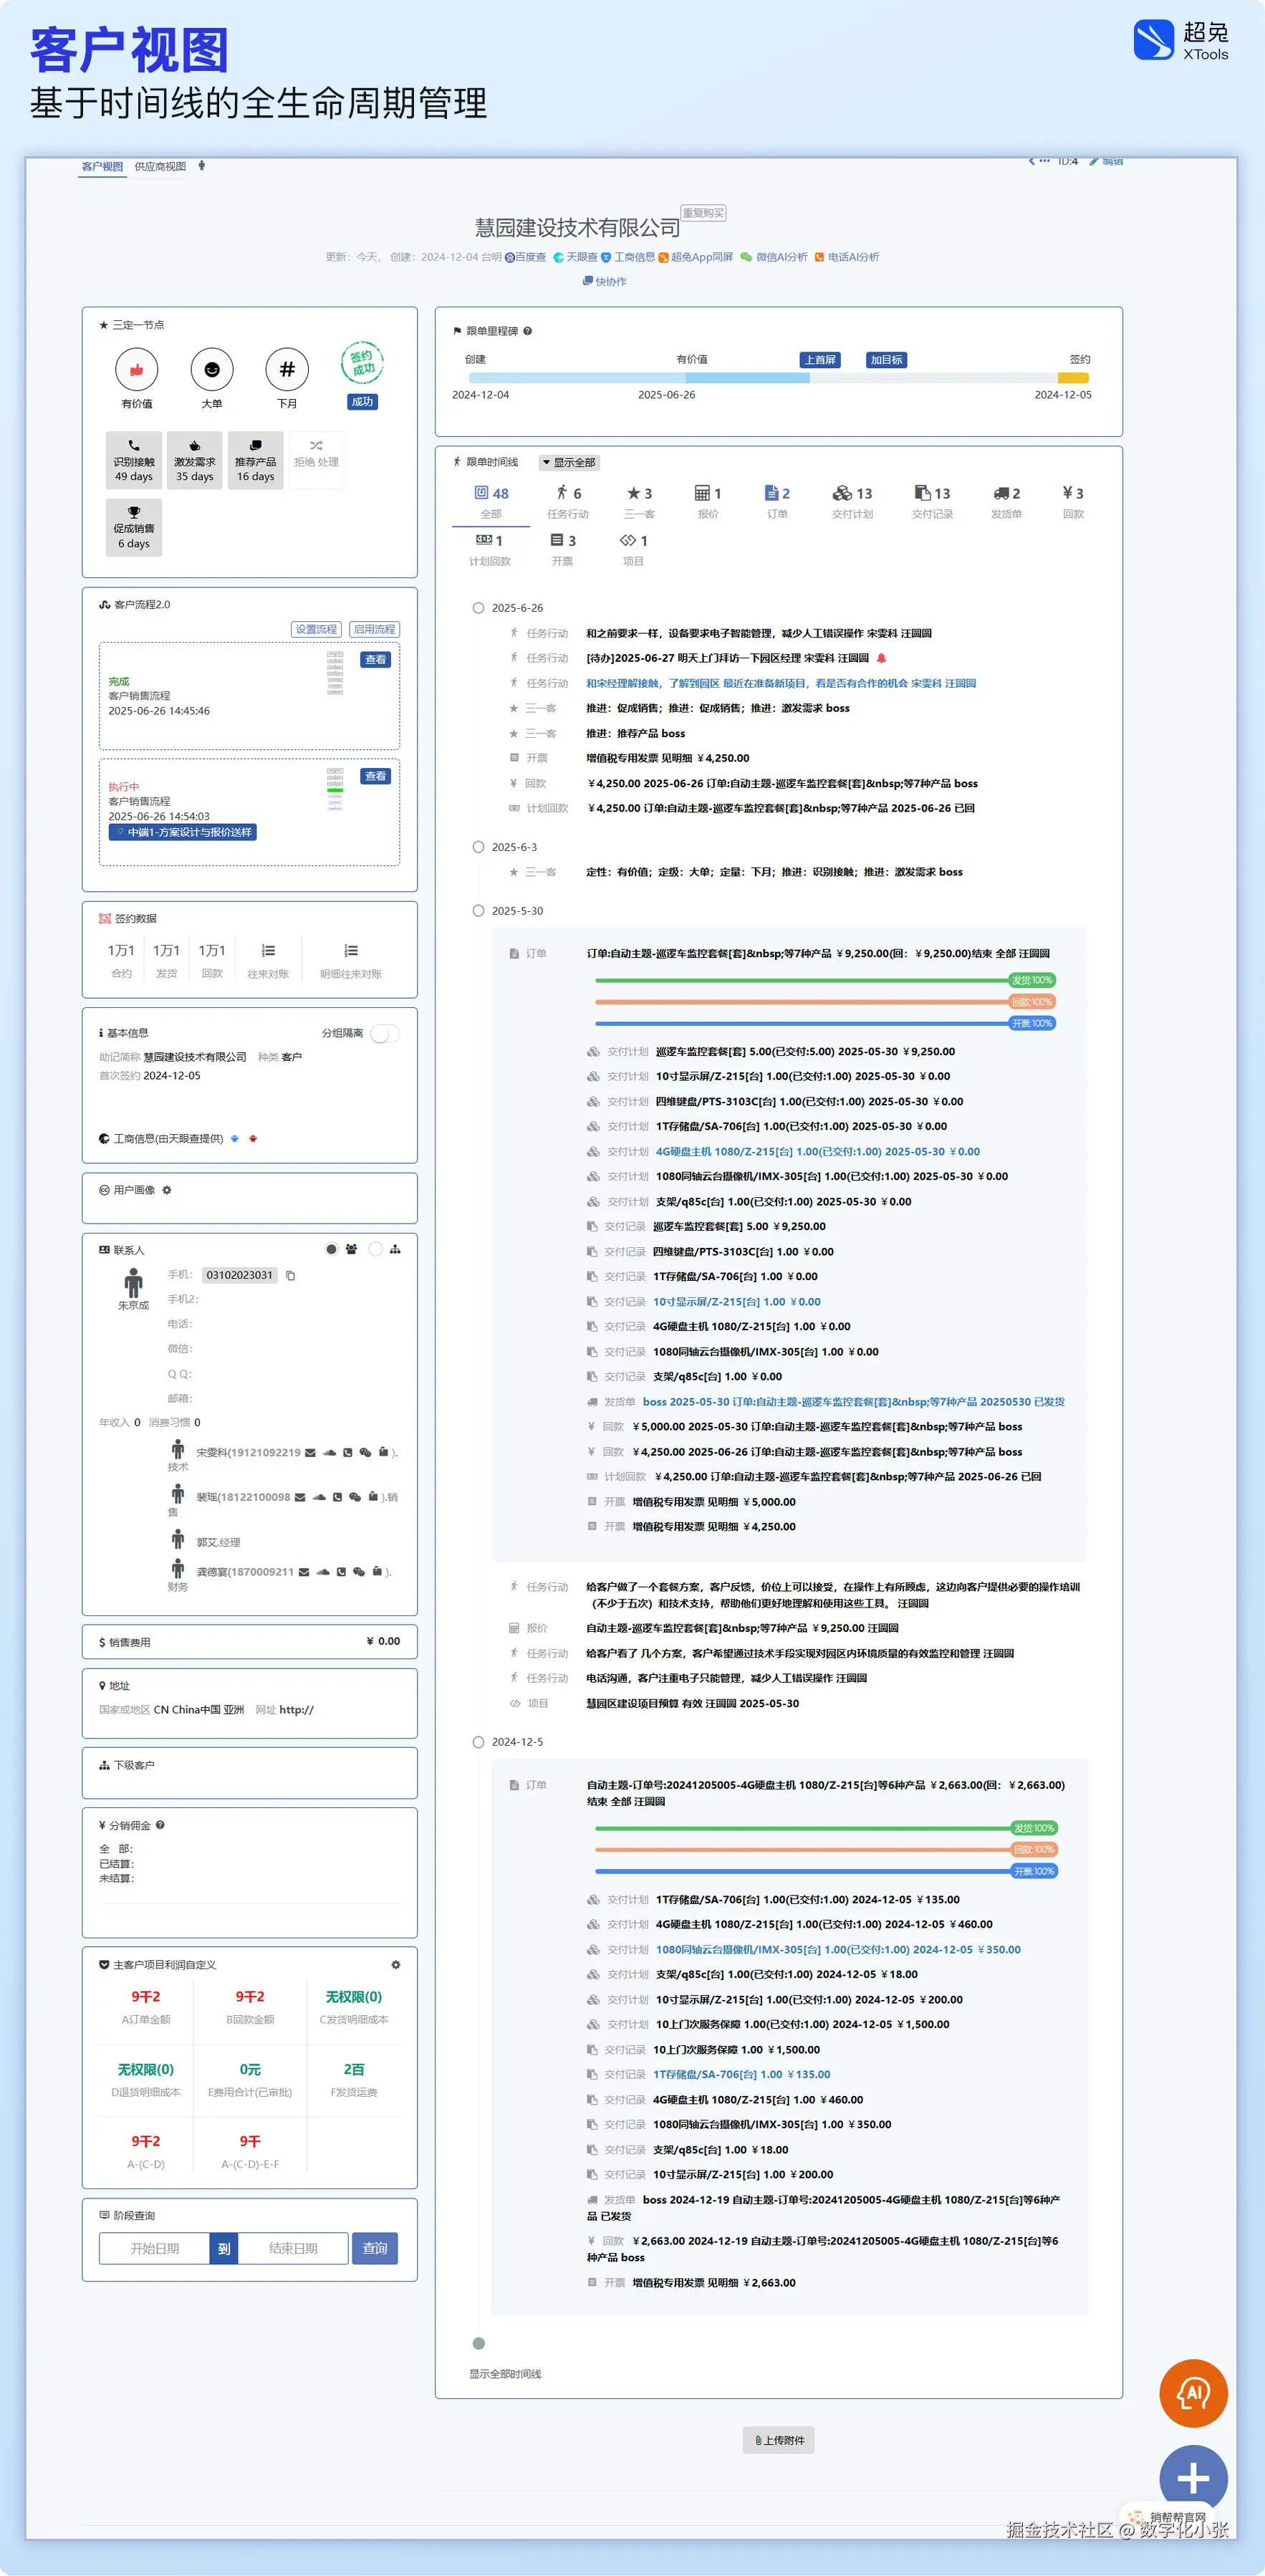
Task: Click the email icon next to 宋雯科
Action: tap(310, 1452)
